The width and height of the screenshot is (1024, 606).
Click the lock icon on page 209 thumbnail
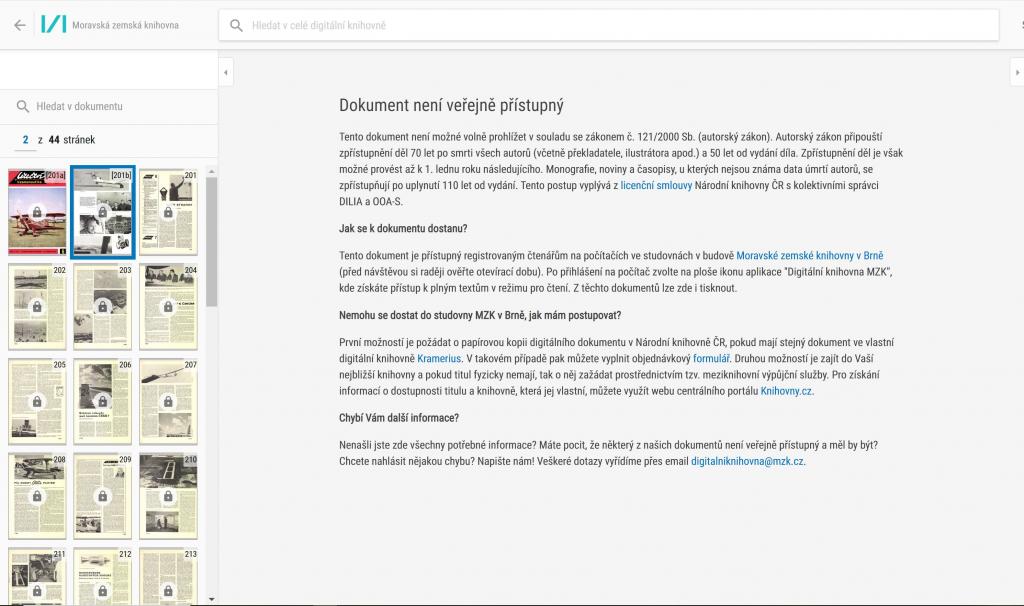(102, 496)
